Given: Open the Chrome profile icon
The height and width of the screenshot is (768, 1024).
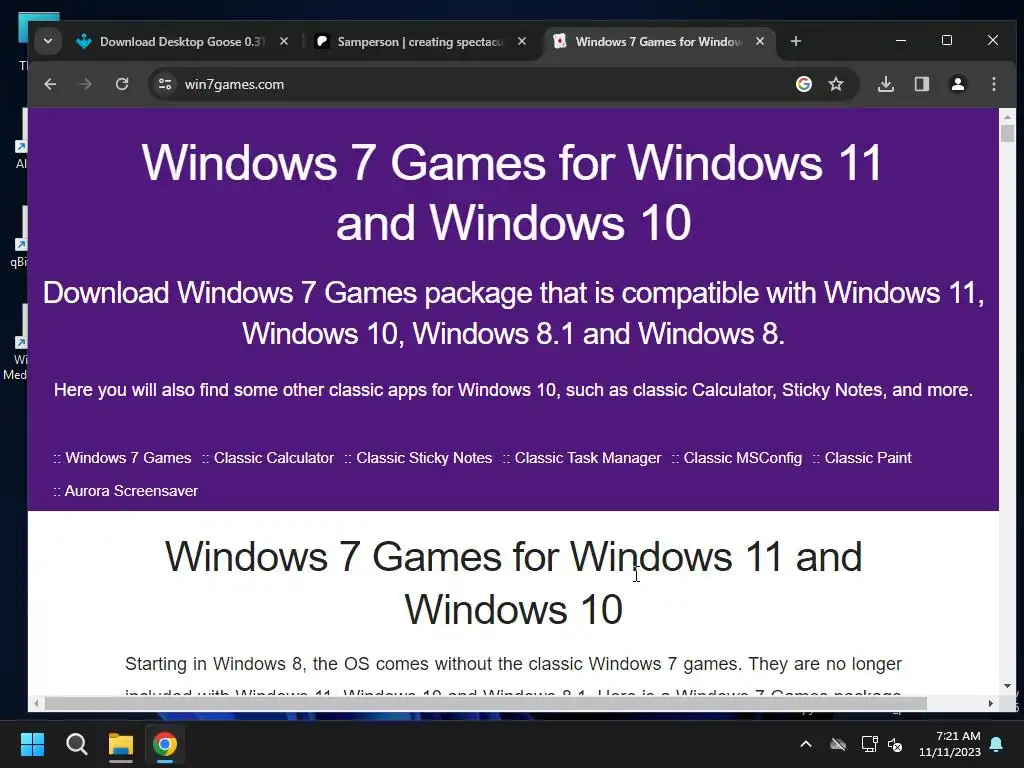Looking at the screenshot, I should tap(957, 84).
